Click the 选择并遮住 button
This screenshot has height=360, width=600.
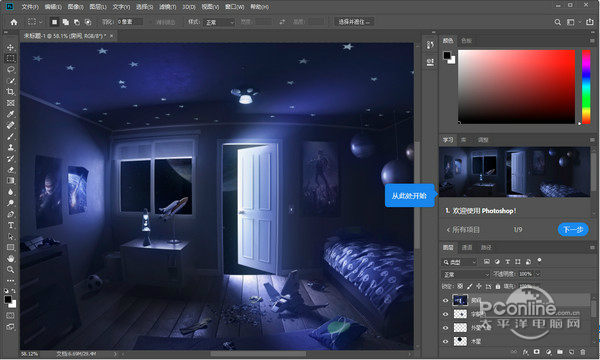click(x=354, y=22)
